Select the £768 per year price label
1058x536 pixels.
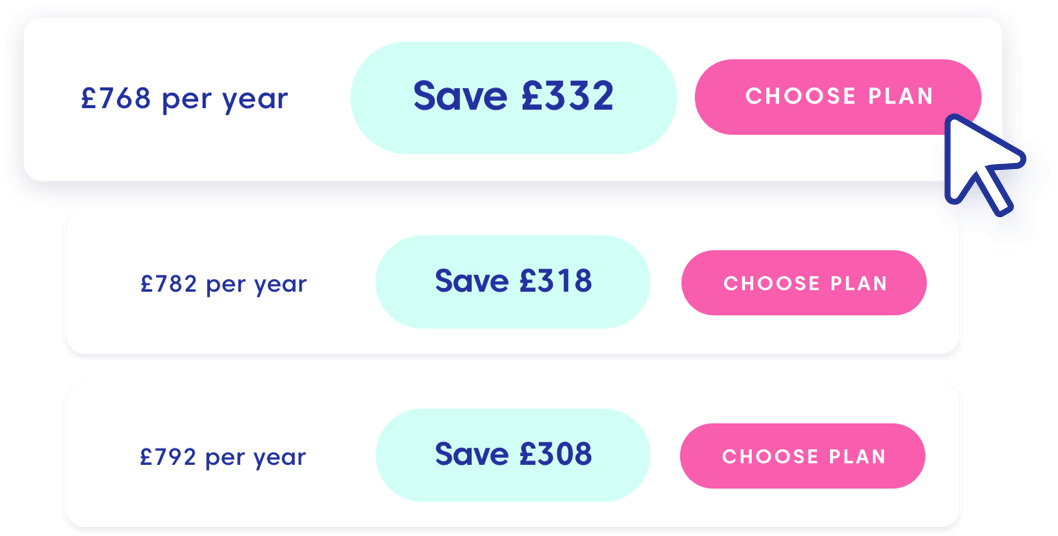pos(184,99)
